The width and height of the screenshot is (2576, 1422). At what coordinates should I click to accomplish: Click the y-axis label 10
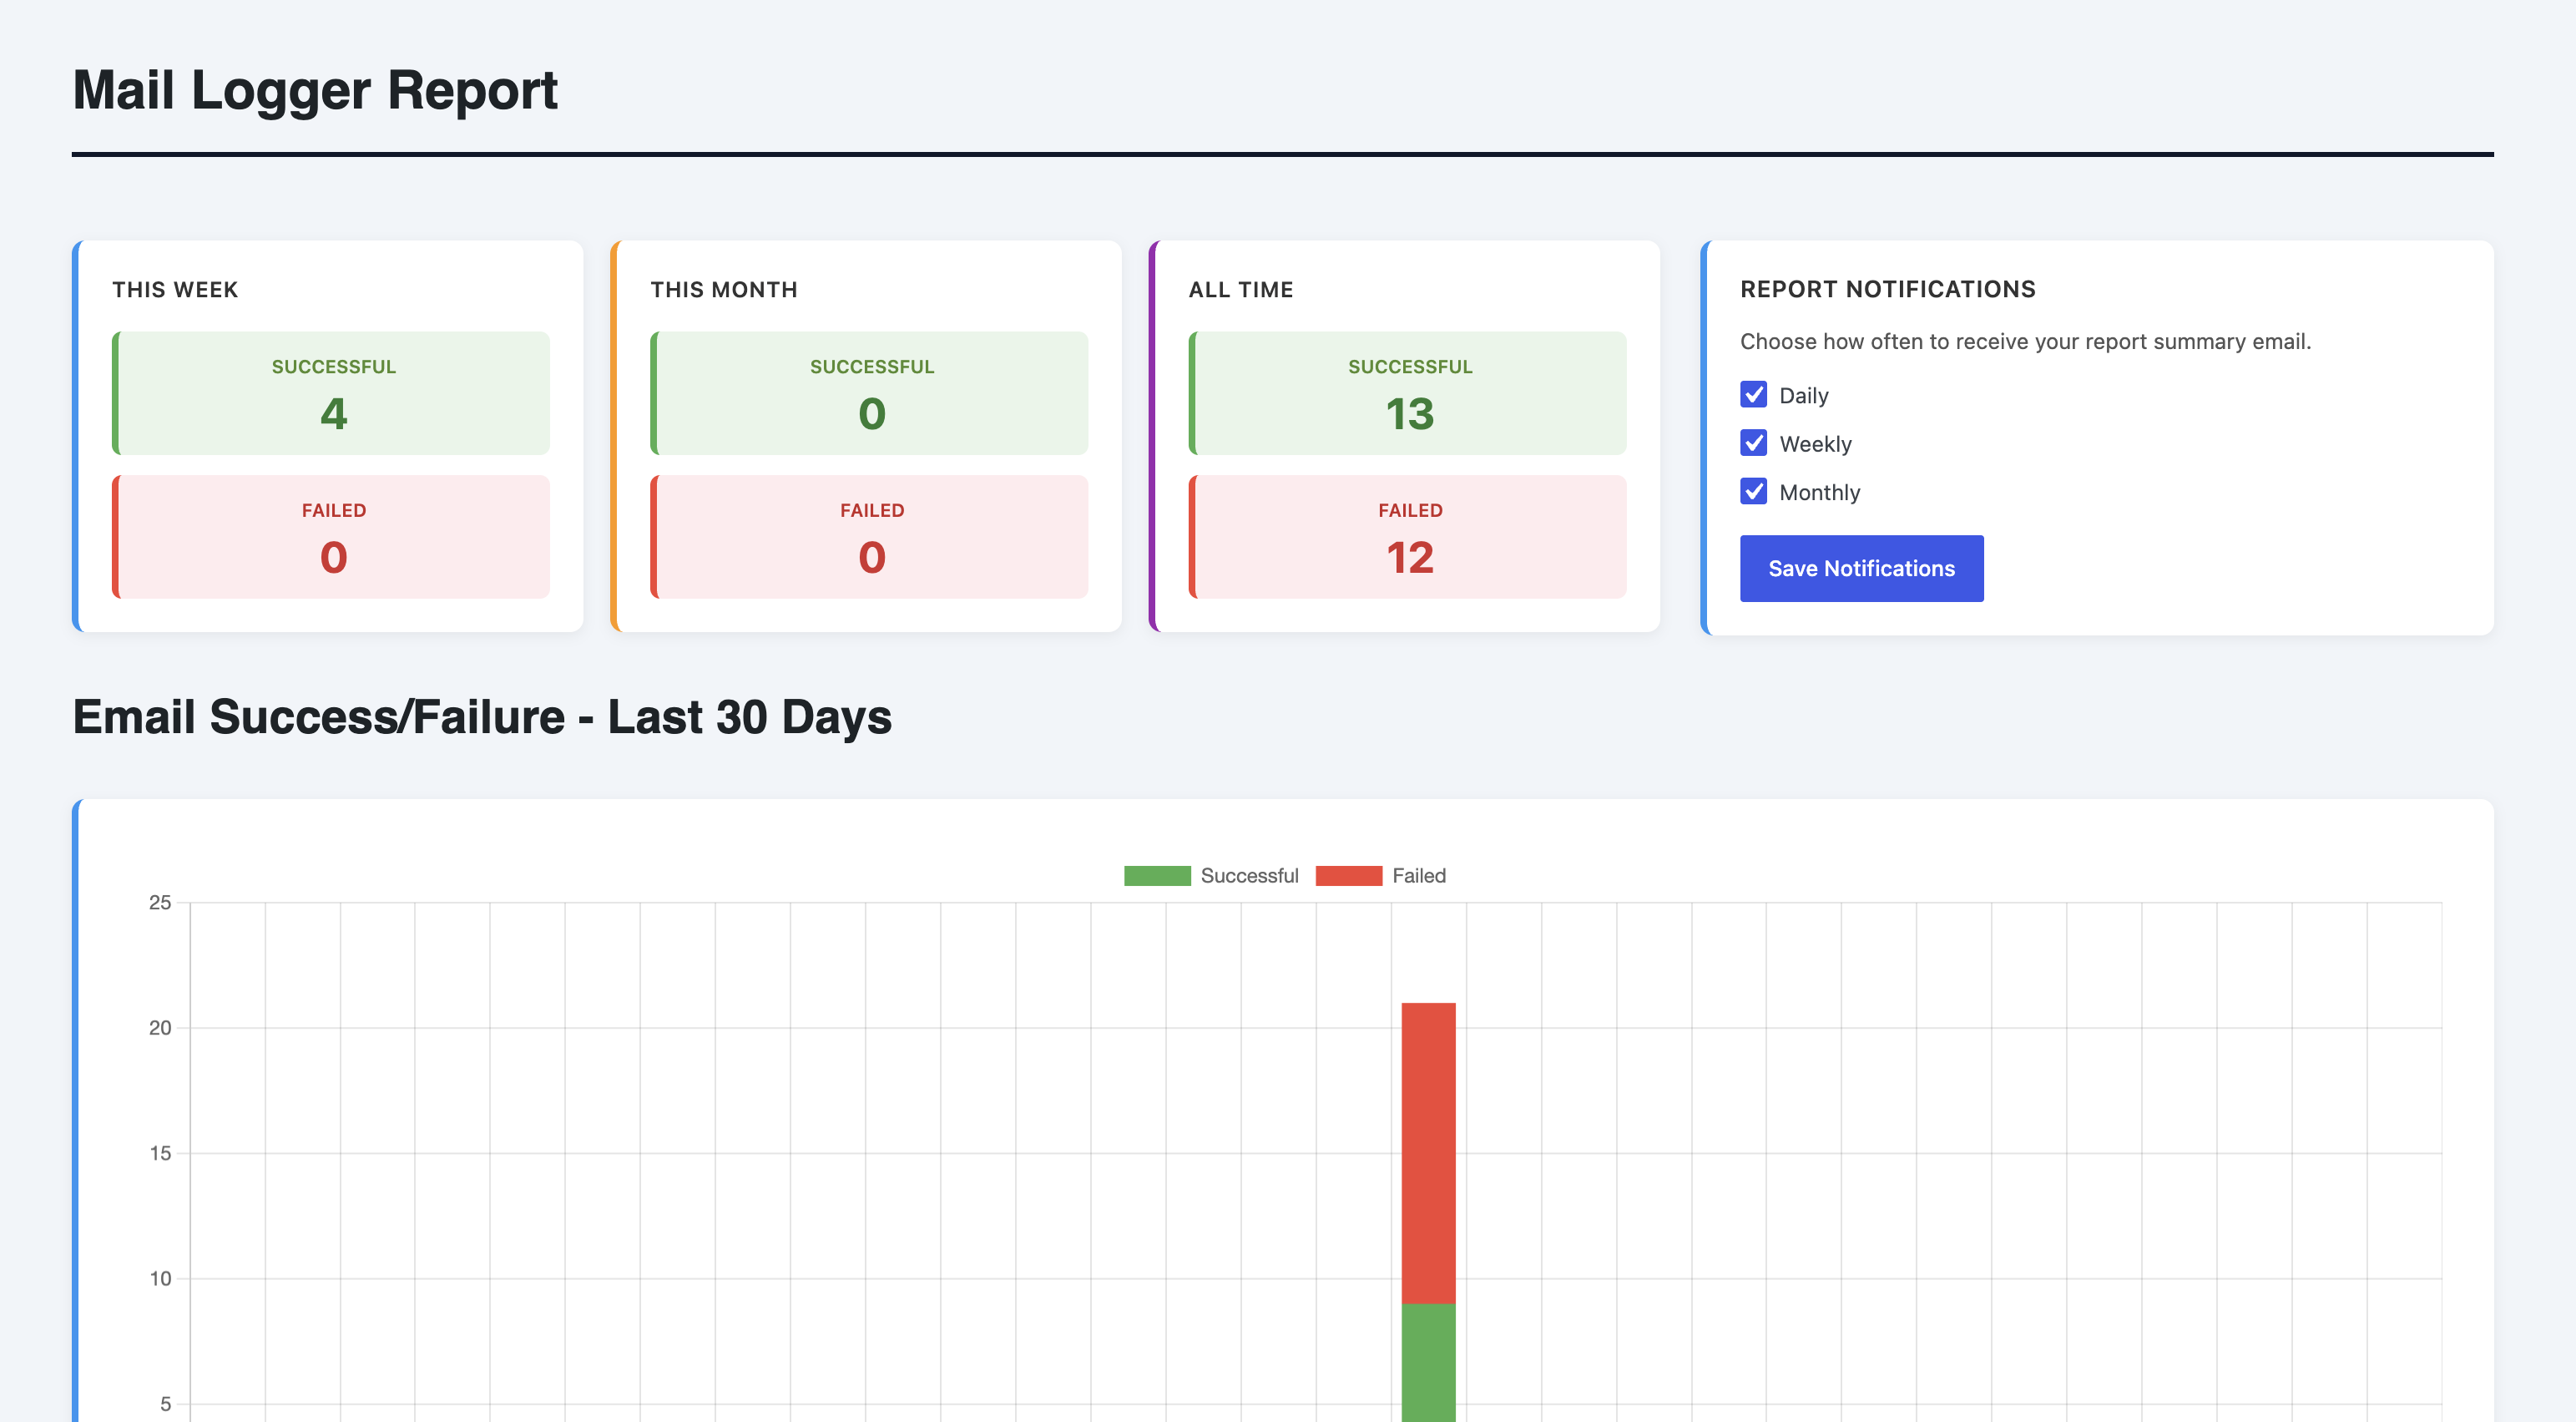[x=160, y=1278]
